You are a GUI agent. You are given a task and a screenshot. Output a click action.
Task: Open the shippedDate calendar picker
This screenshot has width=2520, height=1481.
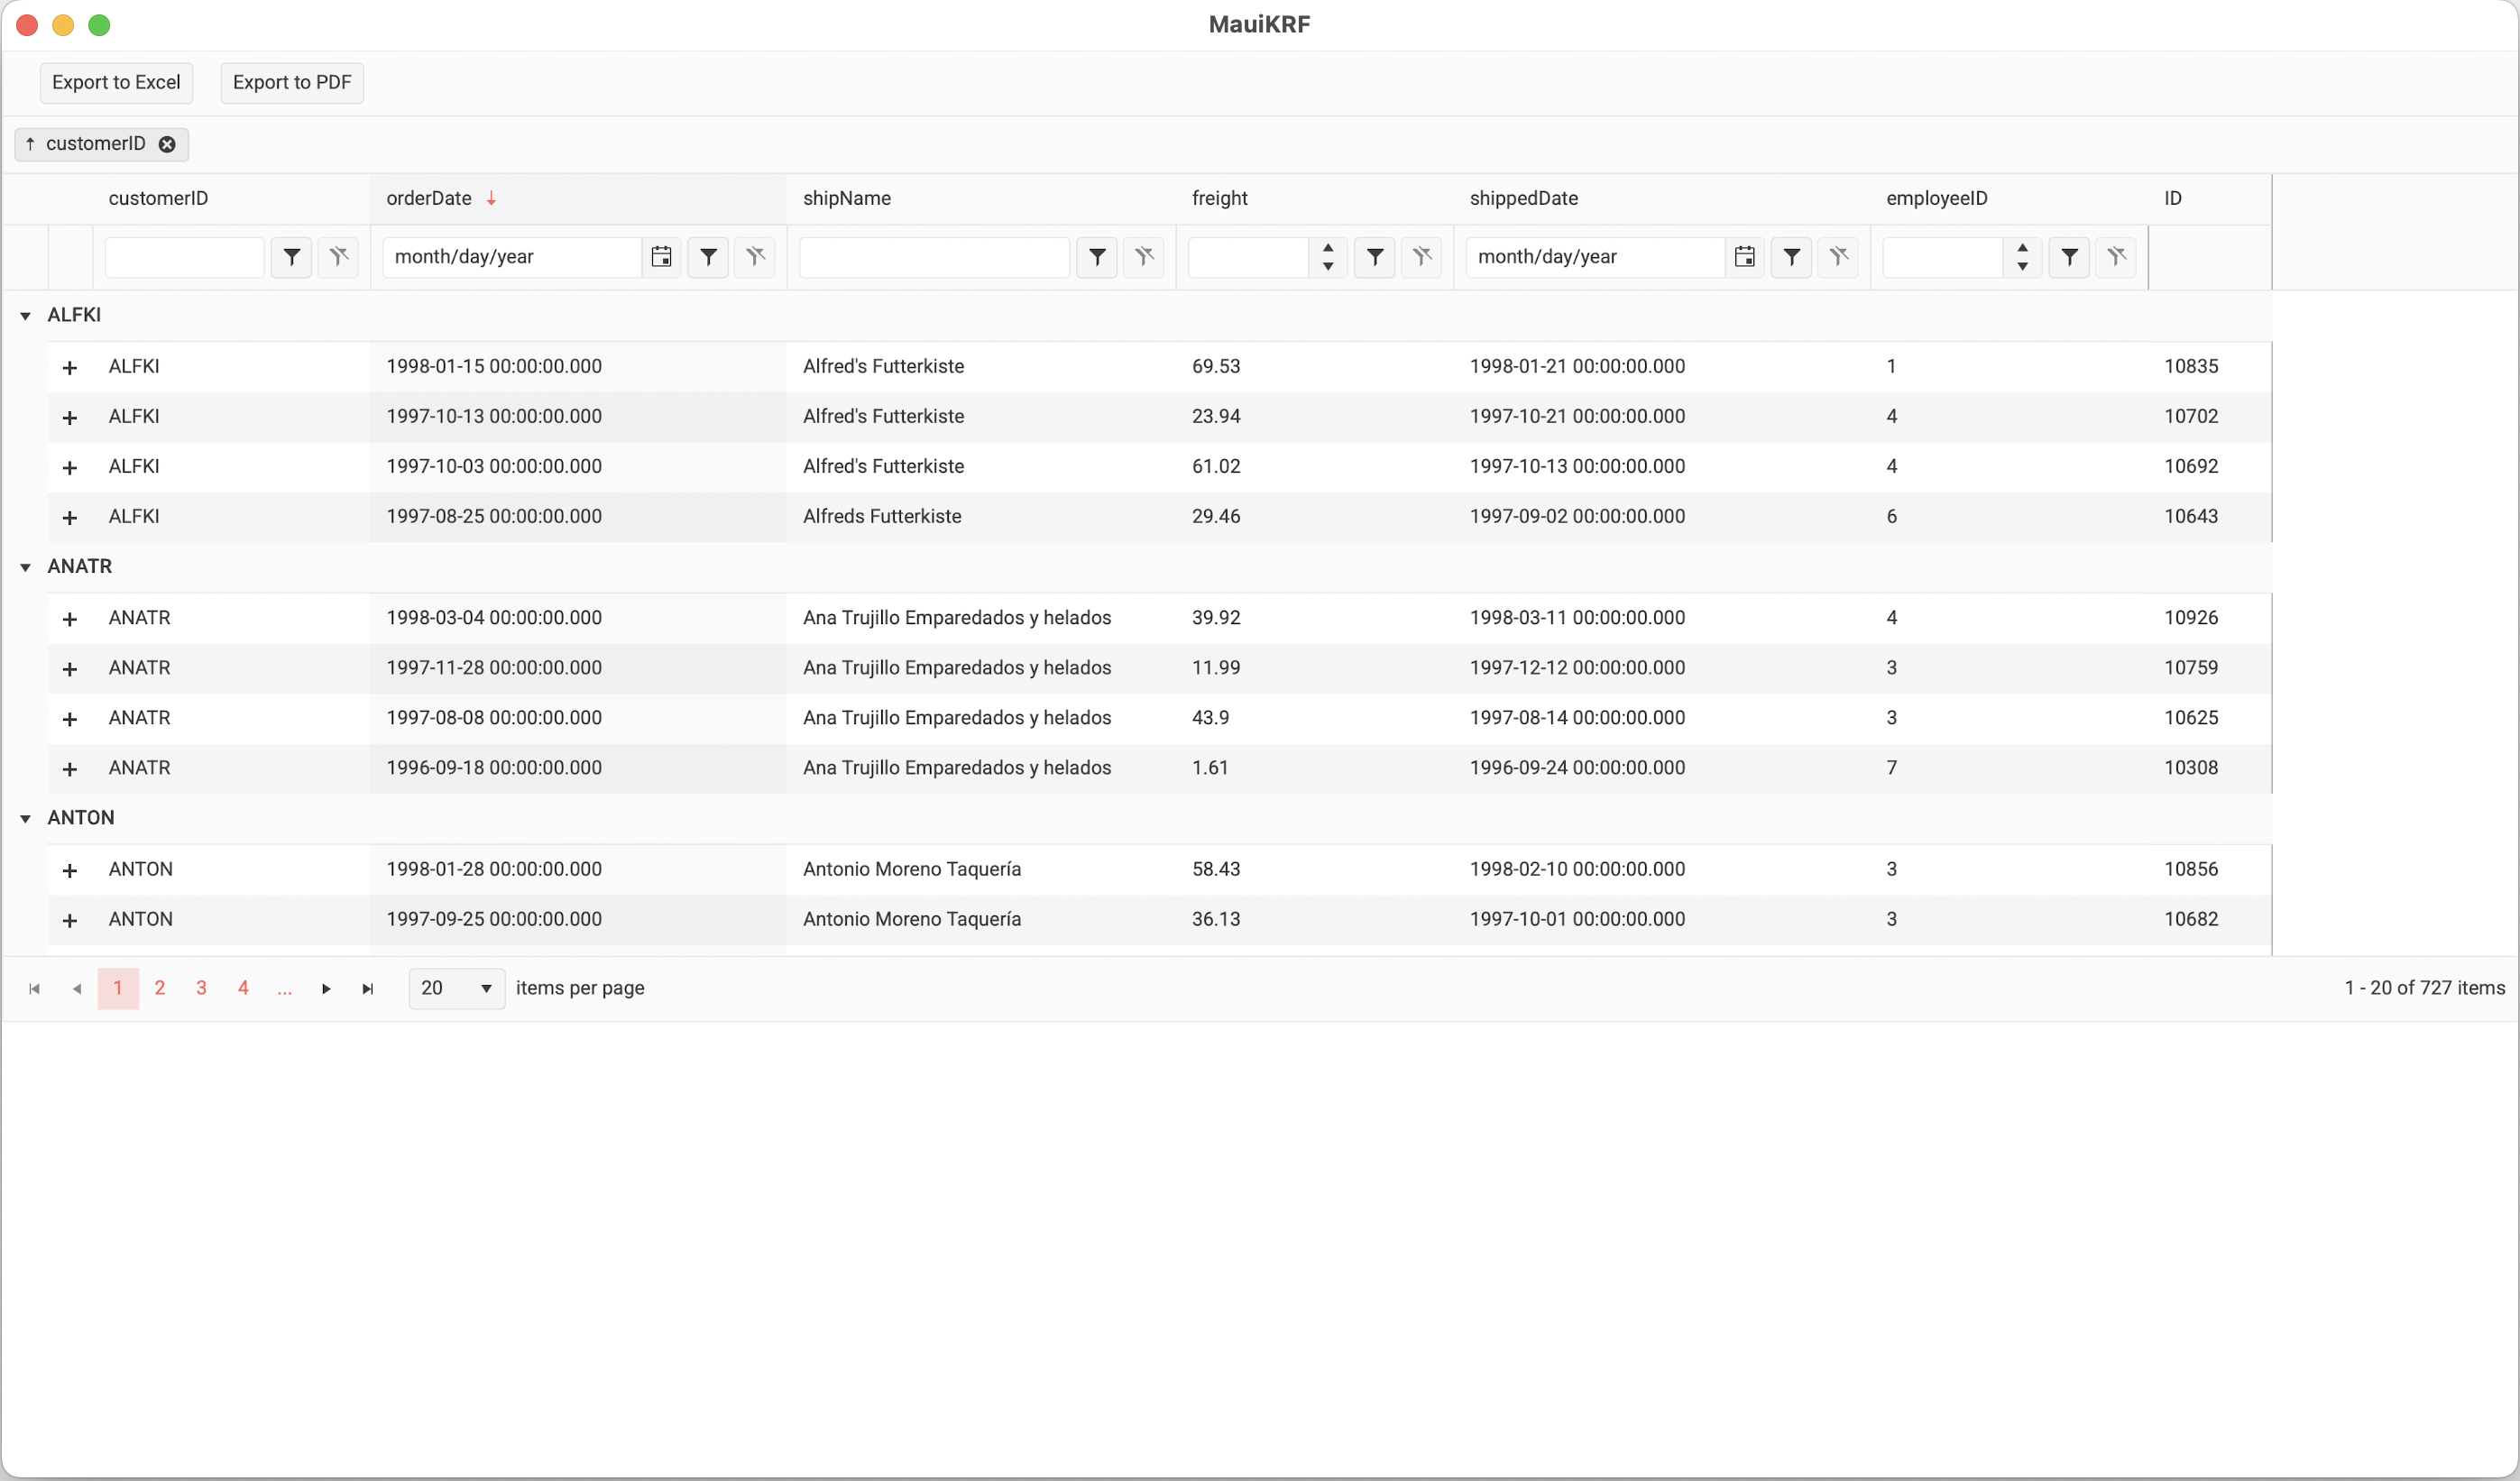[x=1744, y=257]
